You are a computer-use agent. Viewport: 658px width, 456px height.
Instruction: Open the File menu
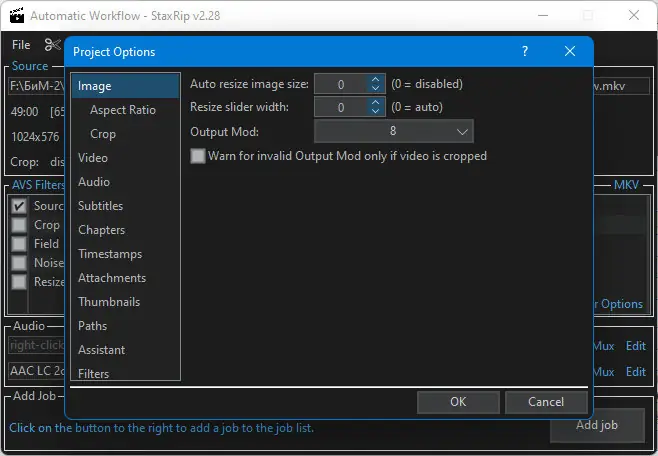[x=21, y=45]
